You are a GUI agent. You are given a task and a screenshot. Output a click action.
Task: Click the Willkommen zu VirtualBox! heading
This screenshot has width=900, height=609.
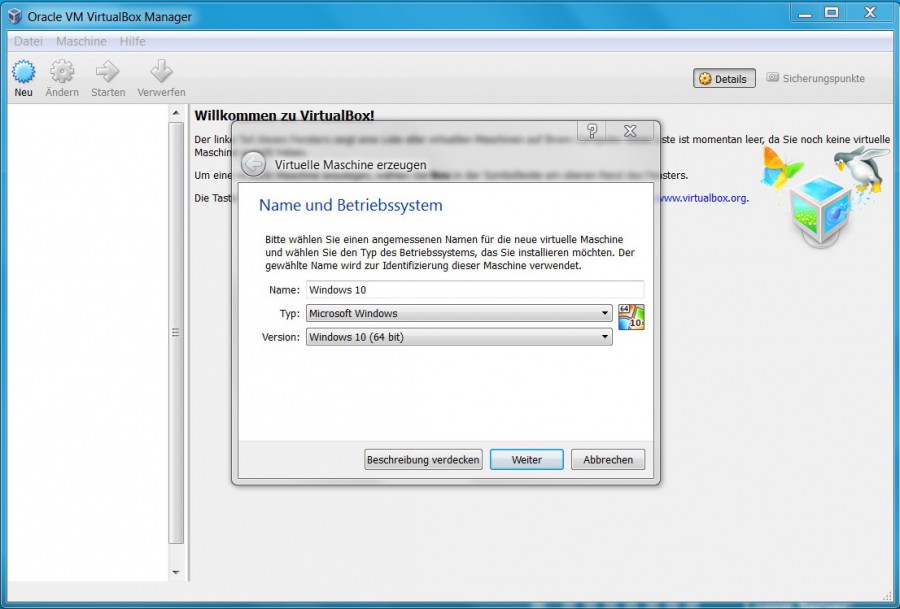tap(284, 115)
